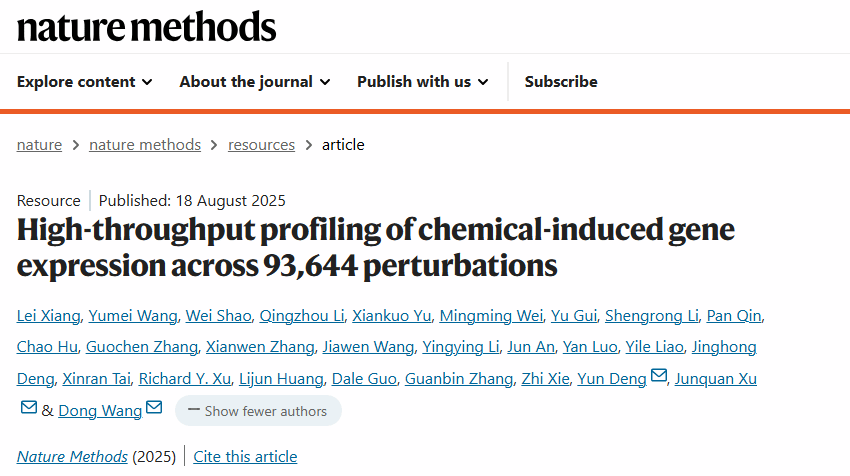Viewport: 850px width, 476px height.
Task: Click envelope icon next to Yun Deng
Action: pos(659,377)
